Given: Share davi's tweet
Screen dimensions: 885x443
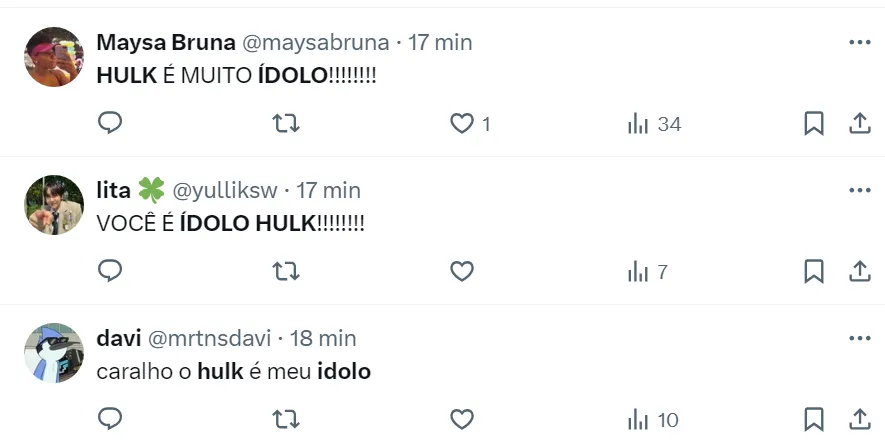Looking at the screenshot, I should [859, 418].
